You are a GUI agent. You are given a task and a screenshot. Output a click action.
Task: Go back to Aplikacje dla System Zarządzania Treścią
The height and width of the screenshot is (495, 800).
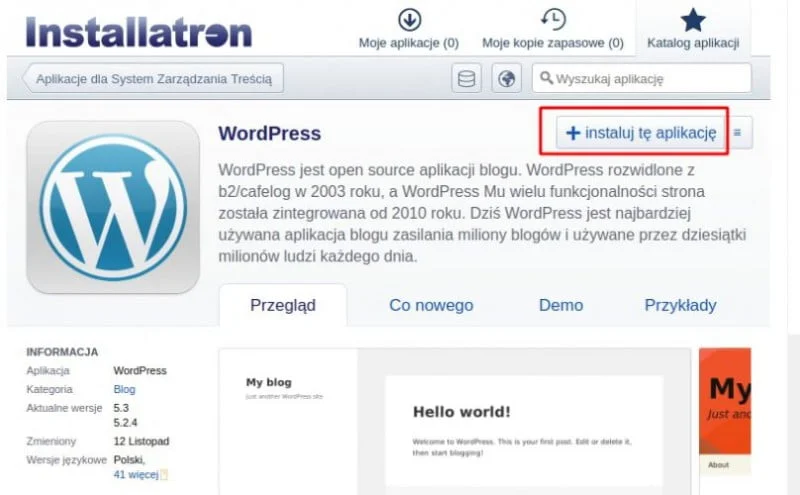[x=153, y=79]
